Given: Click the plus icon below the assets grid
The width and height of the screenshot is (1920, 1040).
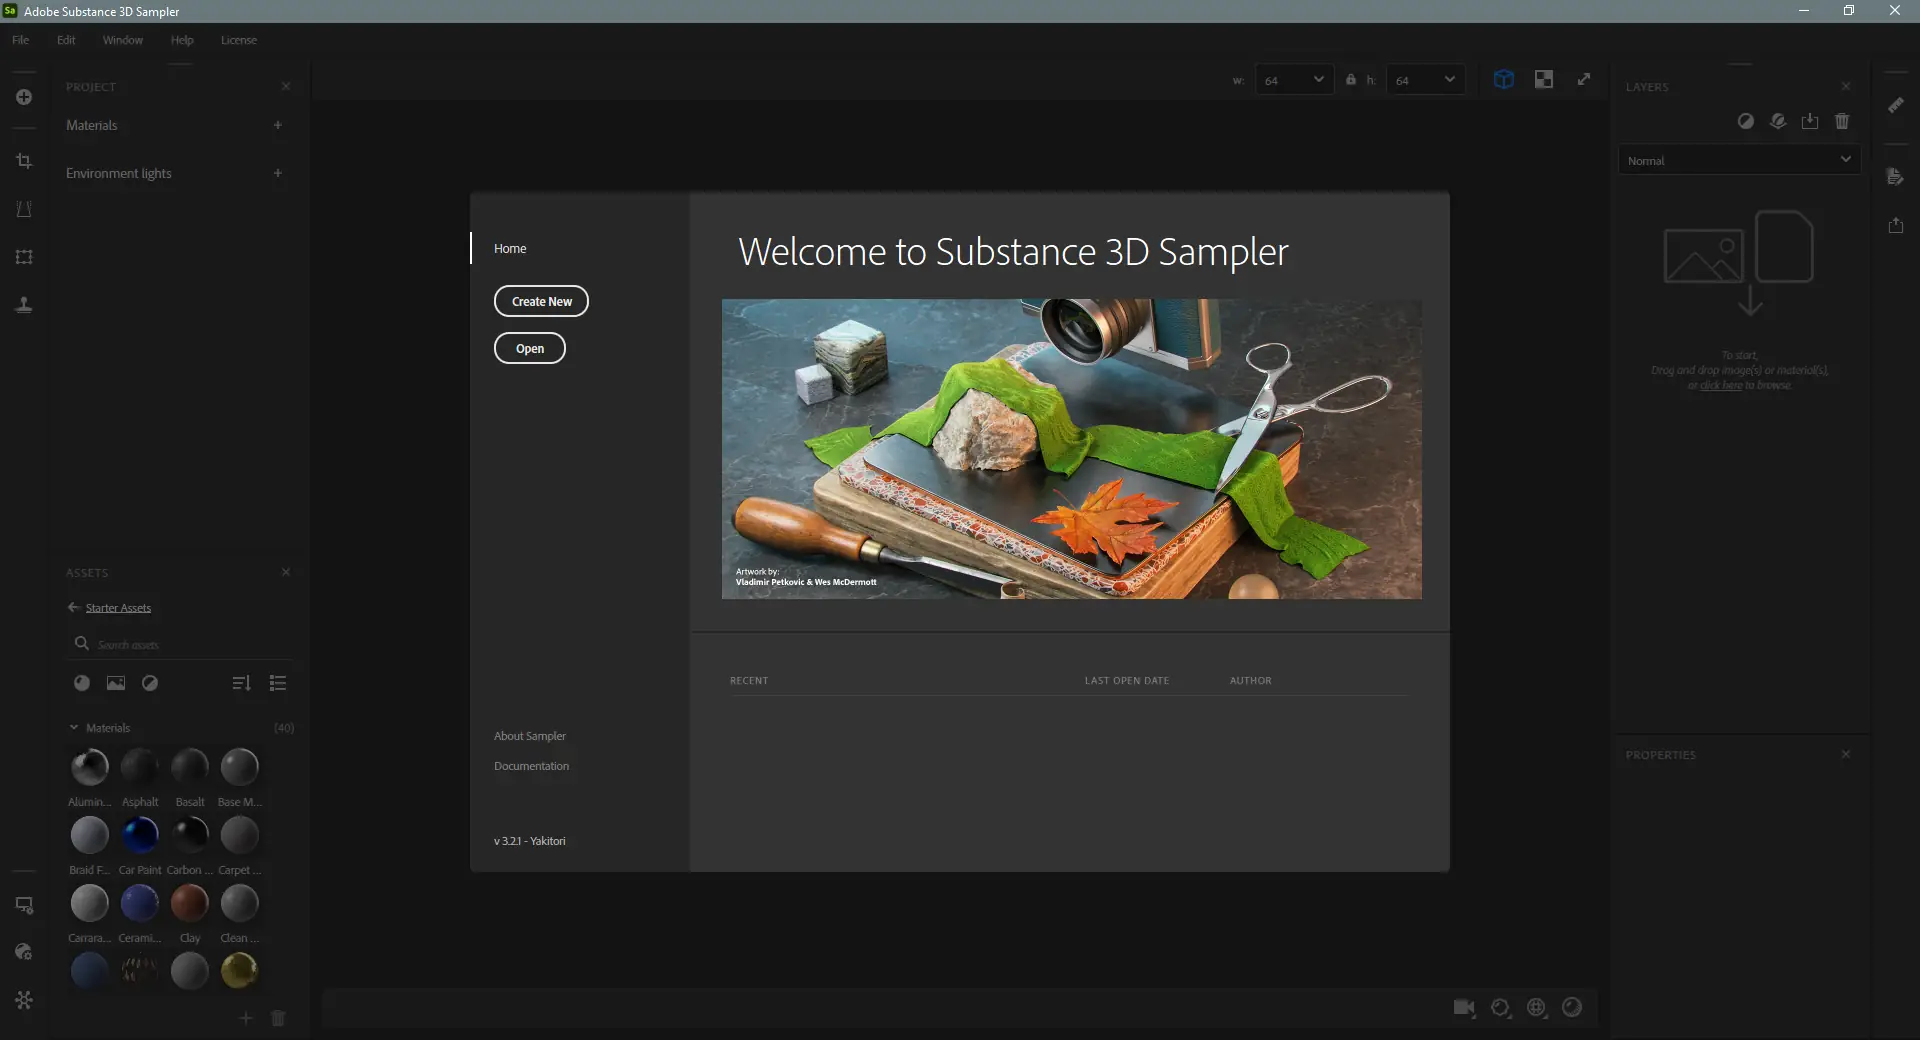Looking at the screenshot, I should point(245,1018).
